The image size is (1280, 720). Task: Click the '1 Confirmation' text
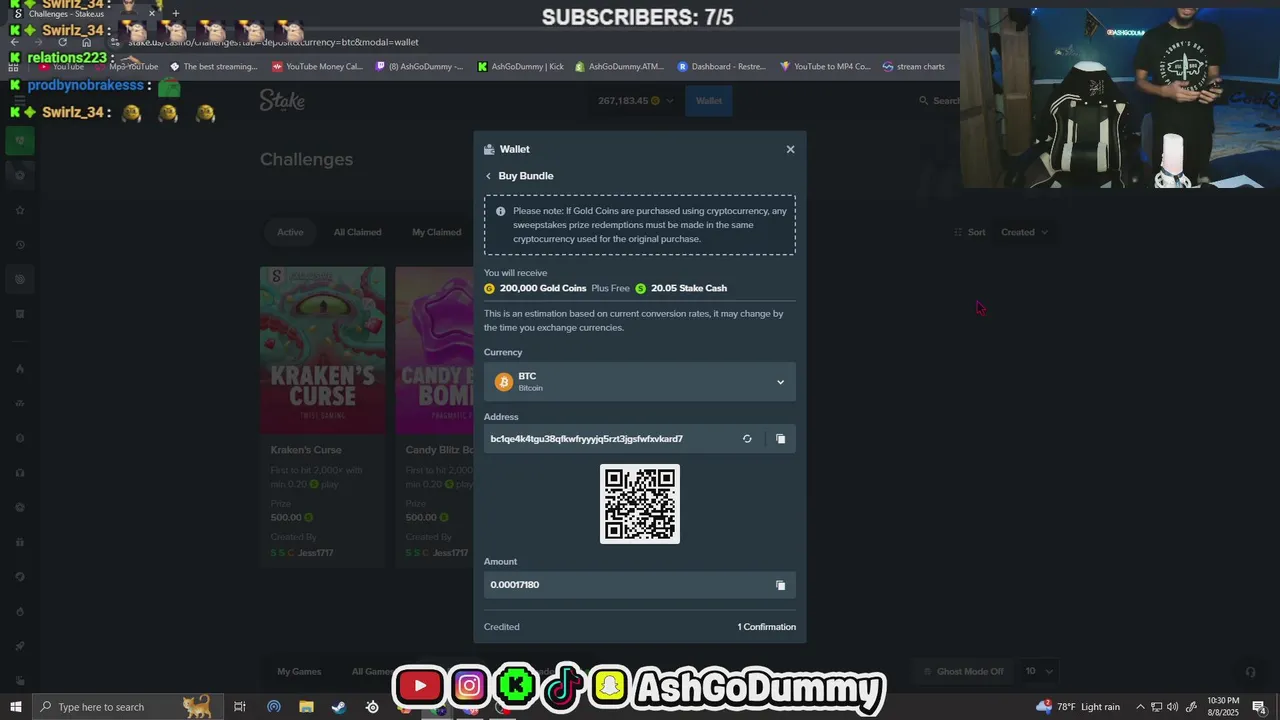tap(767, 627)
